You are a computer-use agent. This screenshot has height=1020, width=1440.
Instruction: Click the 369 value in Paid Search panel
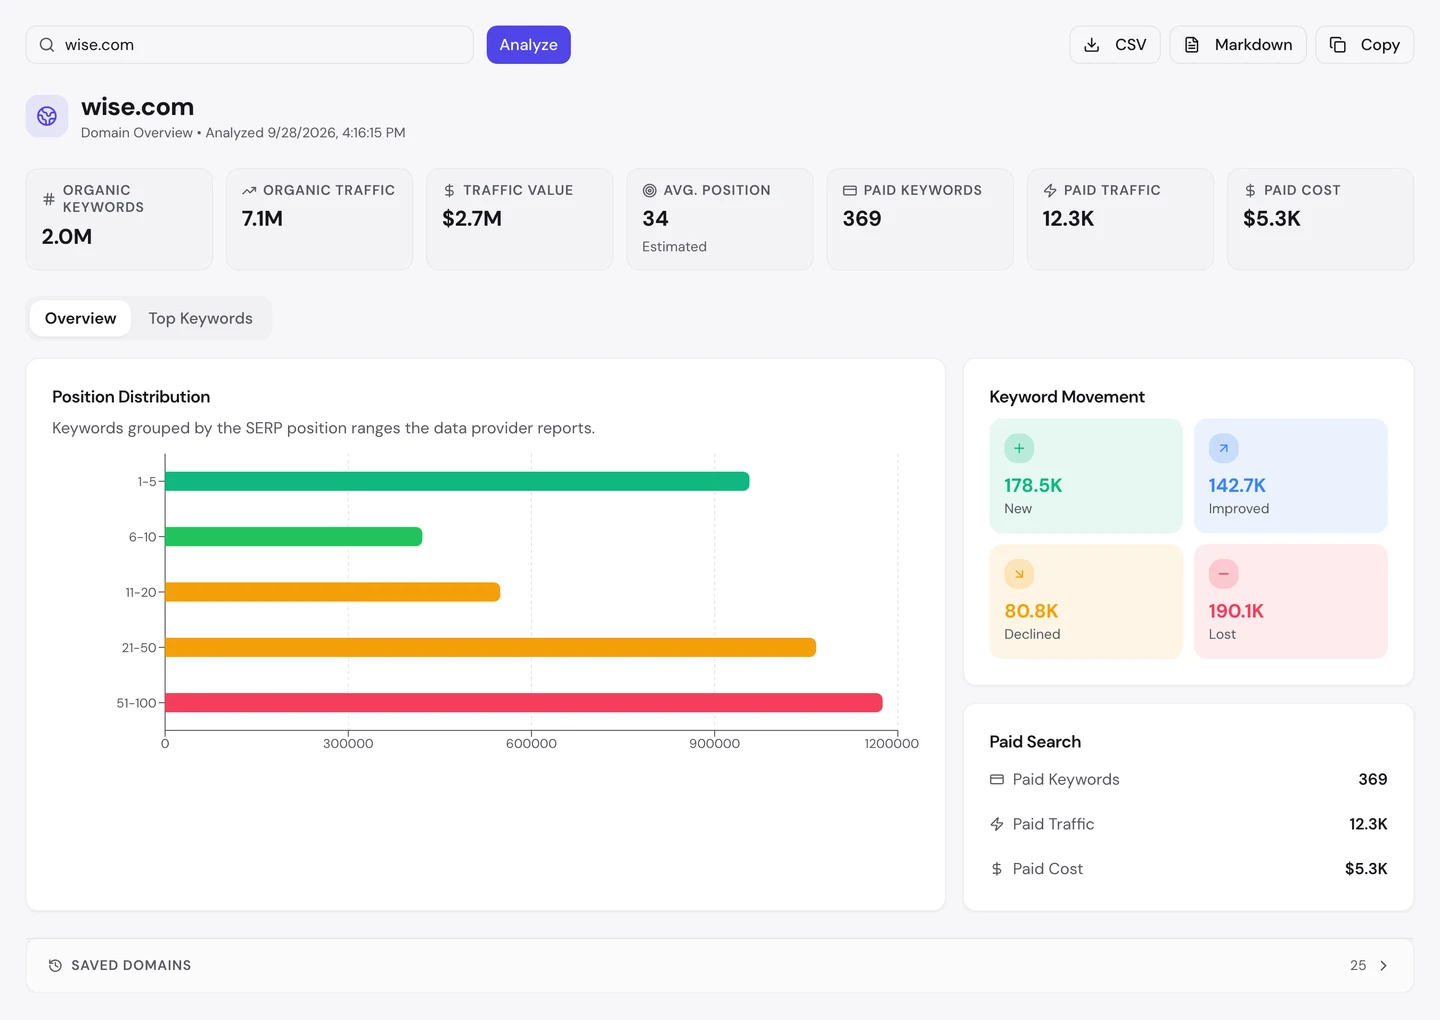(1373, 779)
